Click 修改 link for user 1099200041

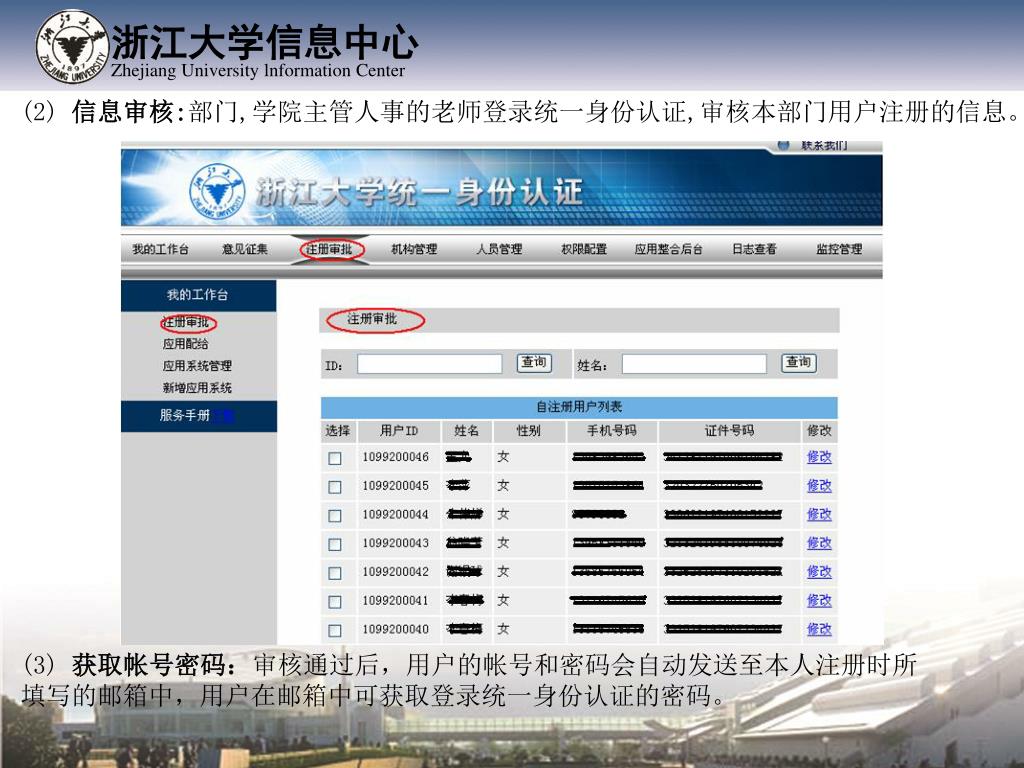(819, 601)
